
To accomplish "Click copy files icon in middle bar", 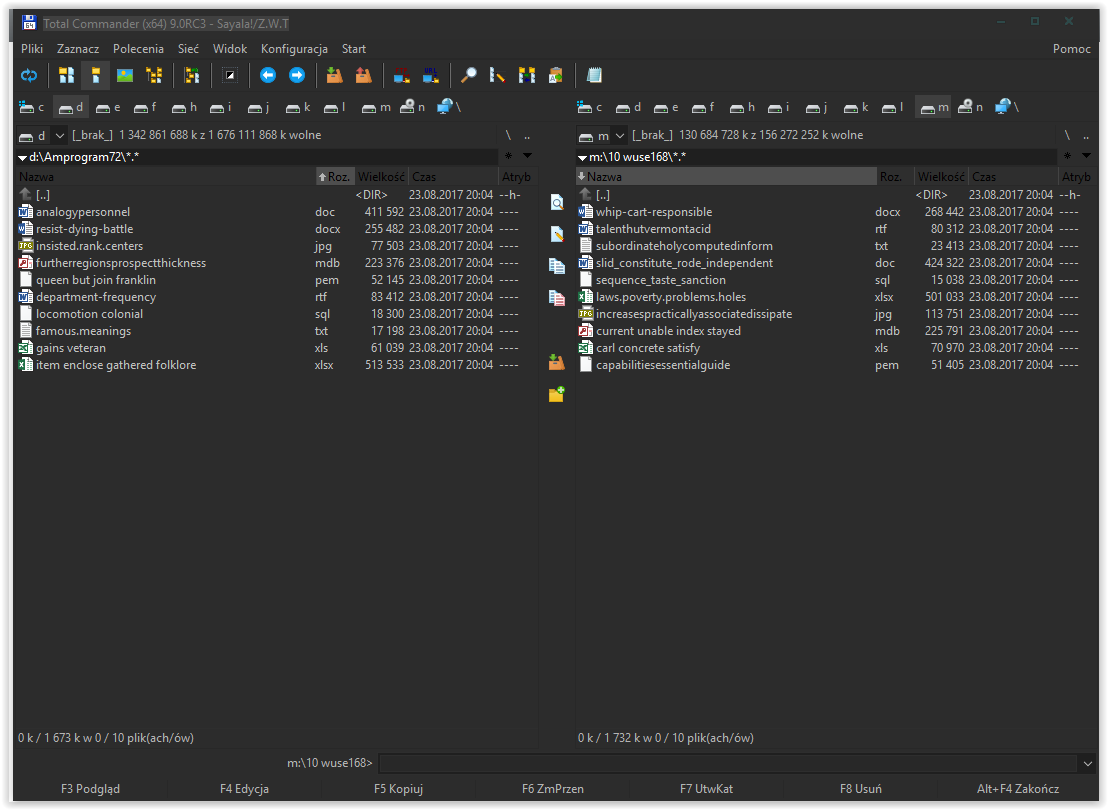I will click(557, 266).
